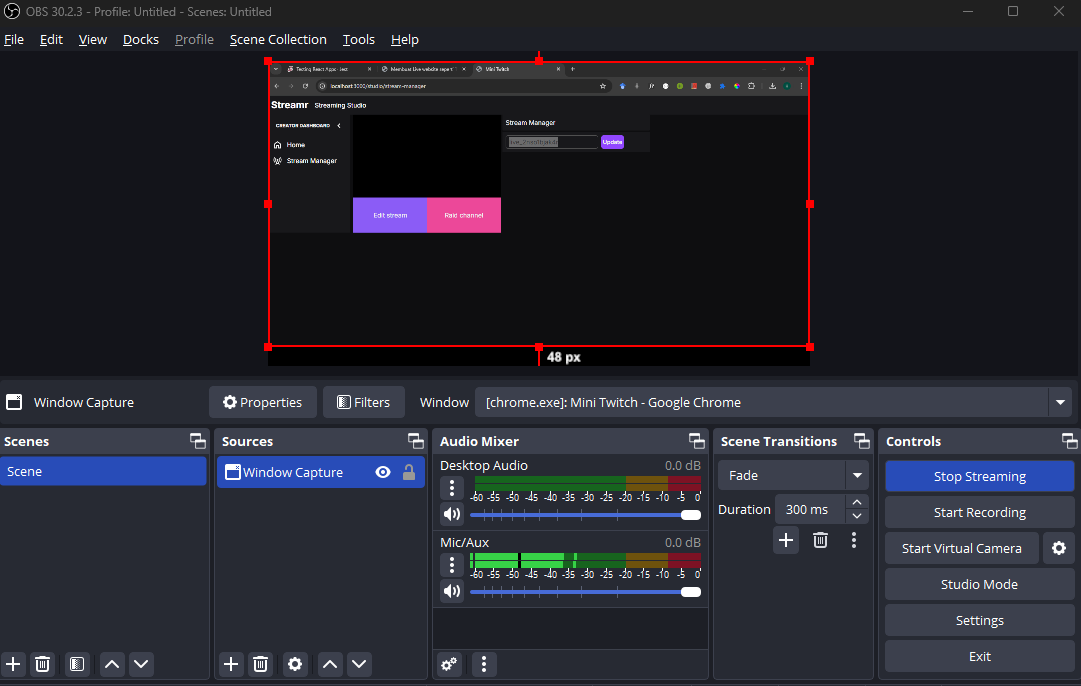
Task: Mute Desktop Audio with its speaker icon
Action: pos(452,513)
